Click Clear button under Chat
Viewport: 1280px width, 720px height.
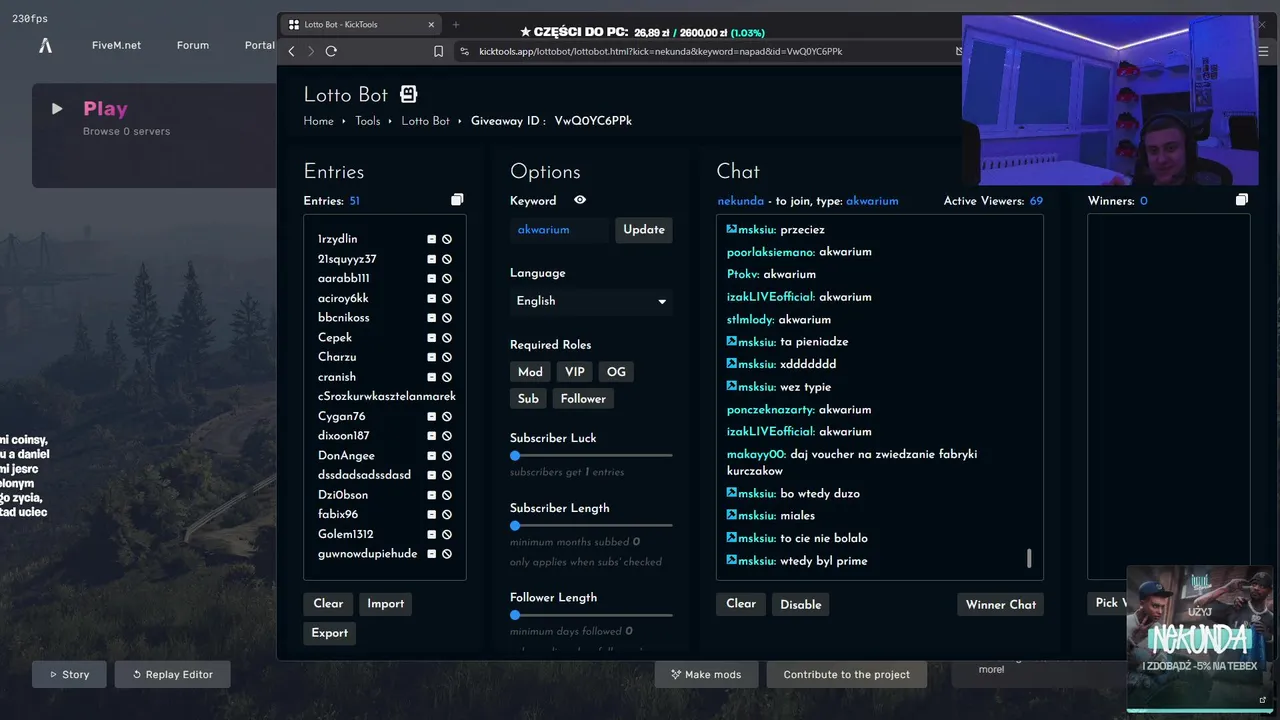(741, 604)
